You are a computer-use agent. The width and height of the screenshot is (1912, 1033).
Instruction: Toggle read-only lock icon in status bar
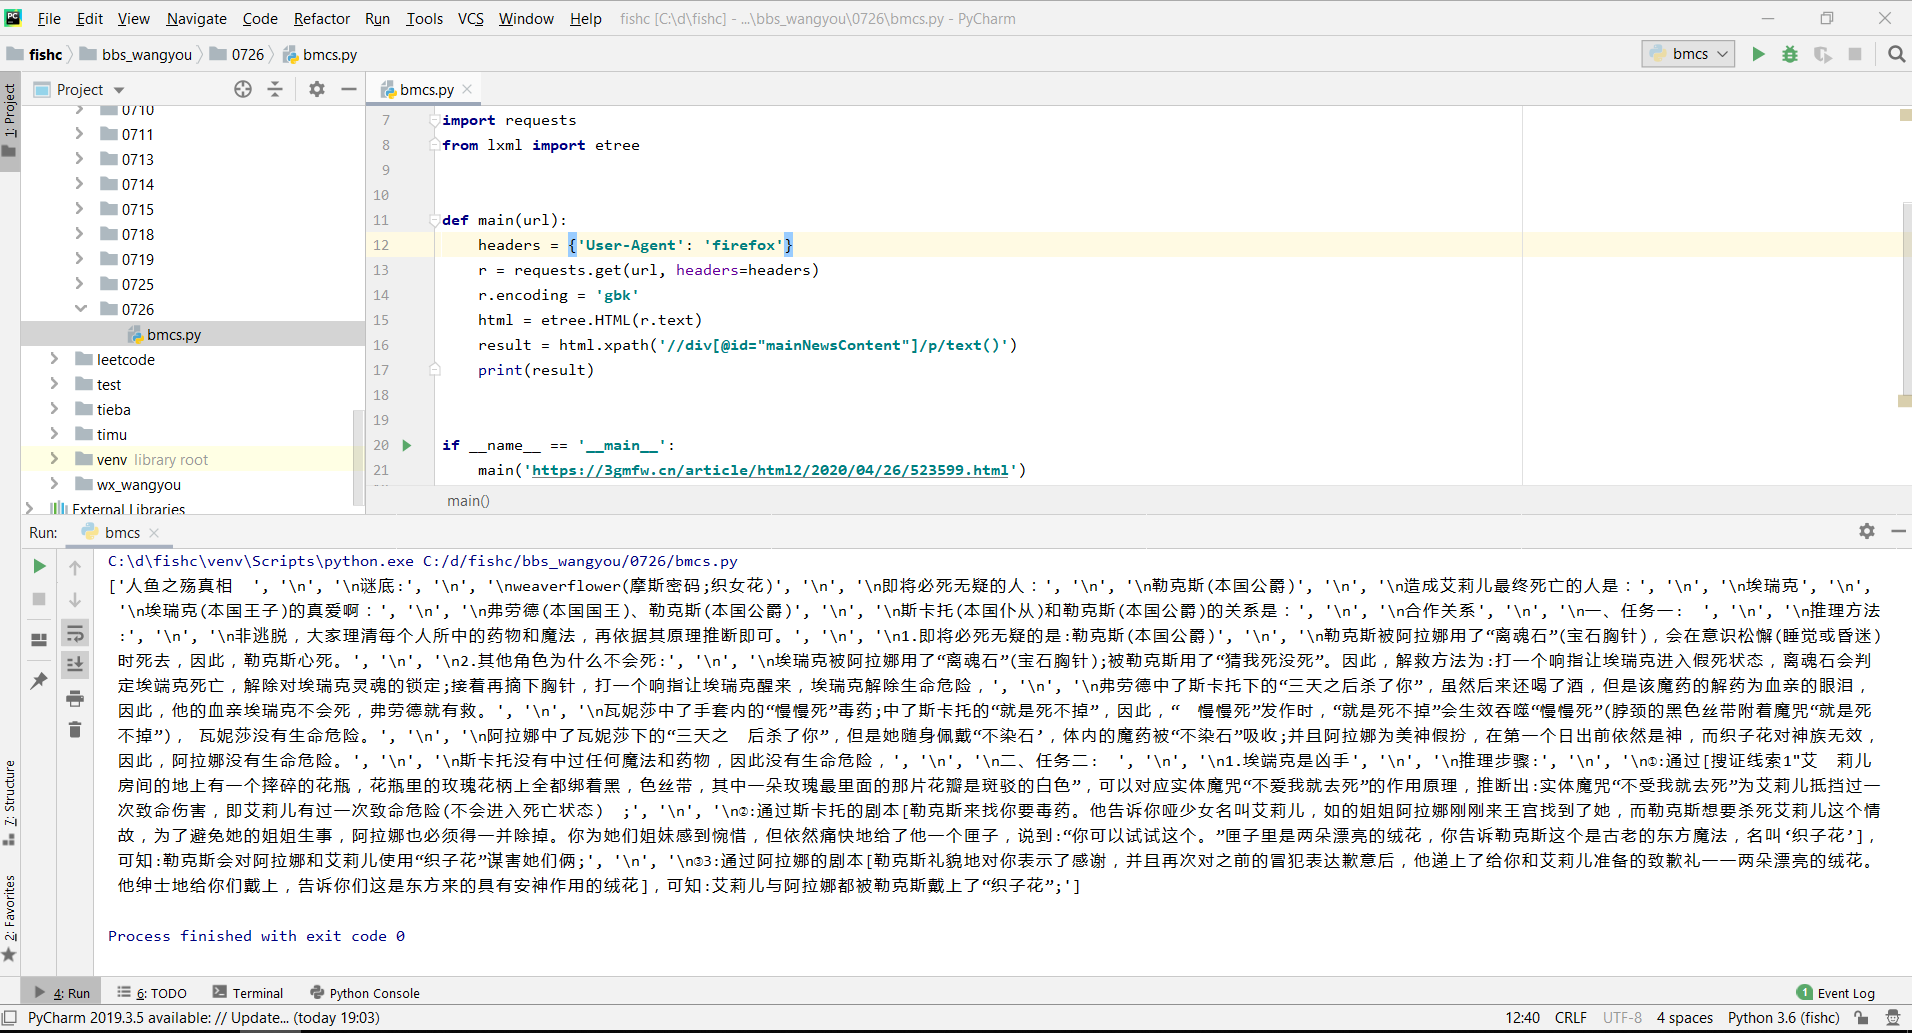(x=1861, y=1017)
